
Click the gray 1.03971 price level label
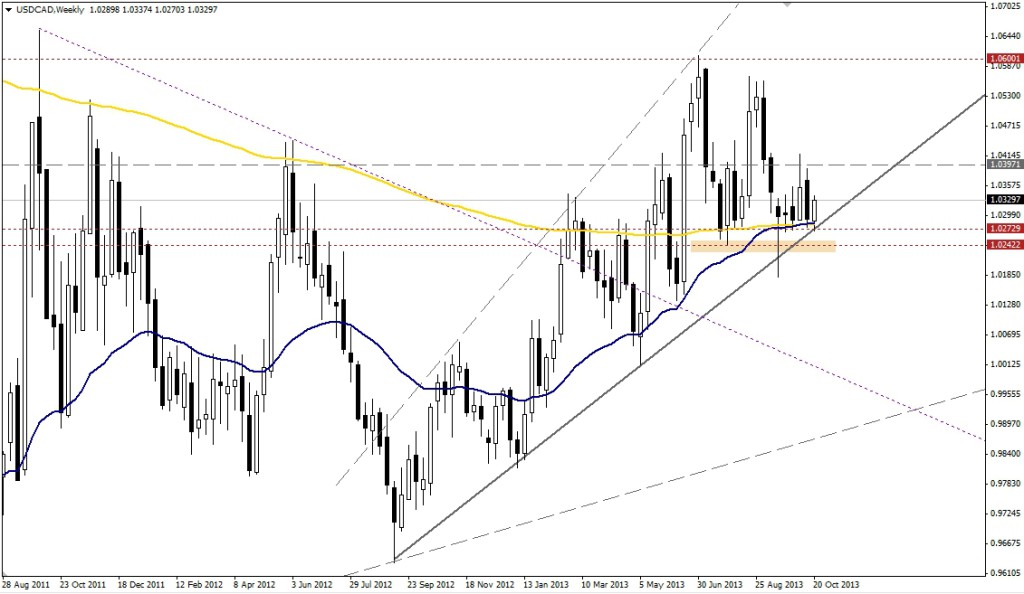tap(1003, 164)
